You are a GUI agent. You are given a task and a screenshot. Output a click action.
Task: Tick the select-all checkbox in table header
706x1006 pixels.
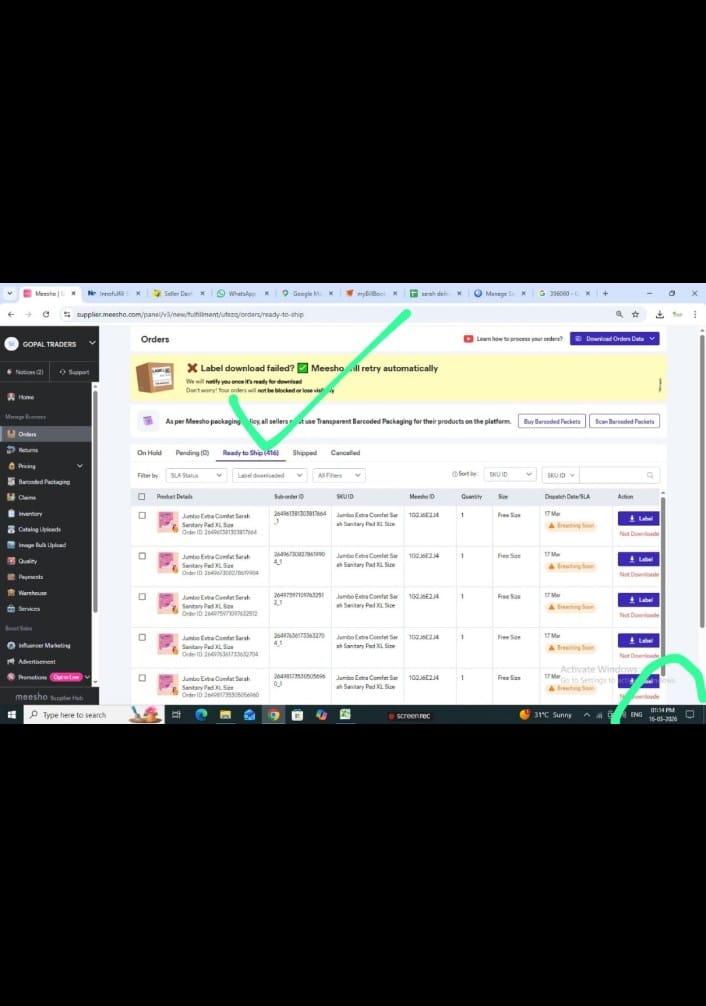pyautogui.click(x=142, y=496)
